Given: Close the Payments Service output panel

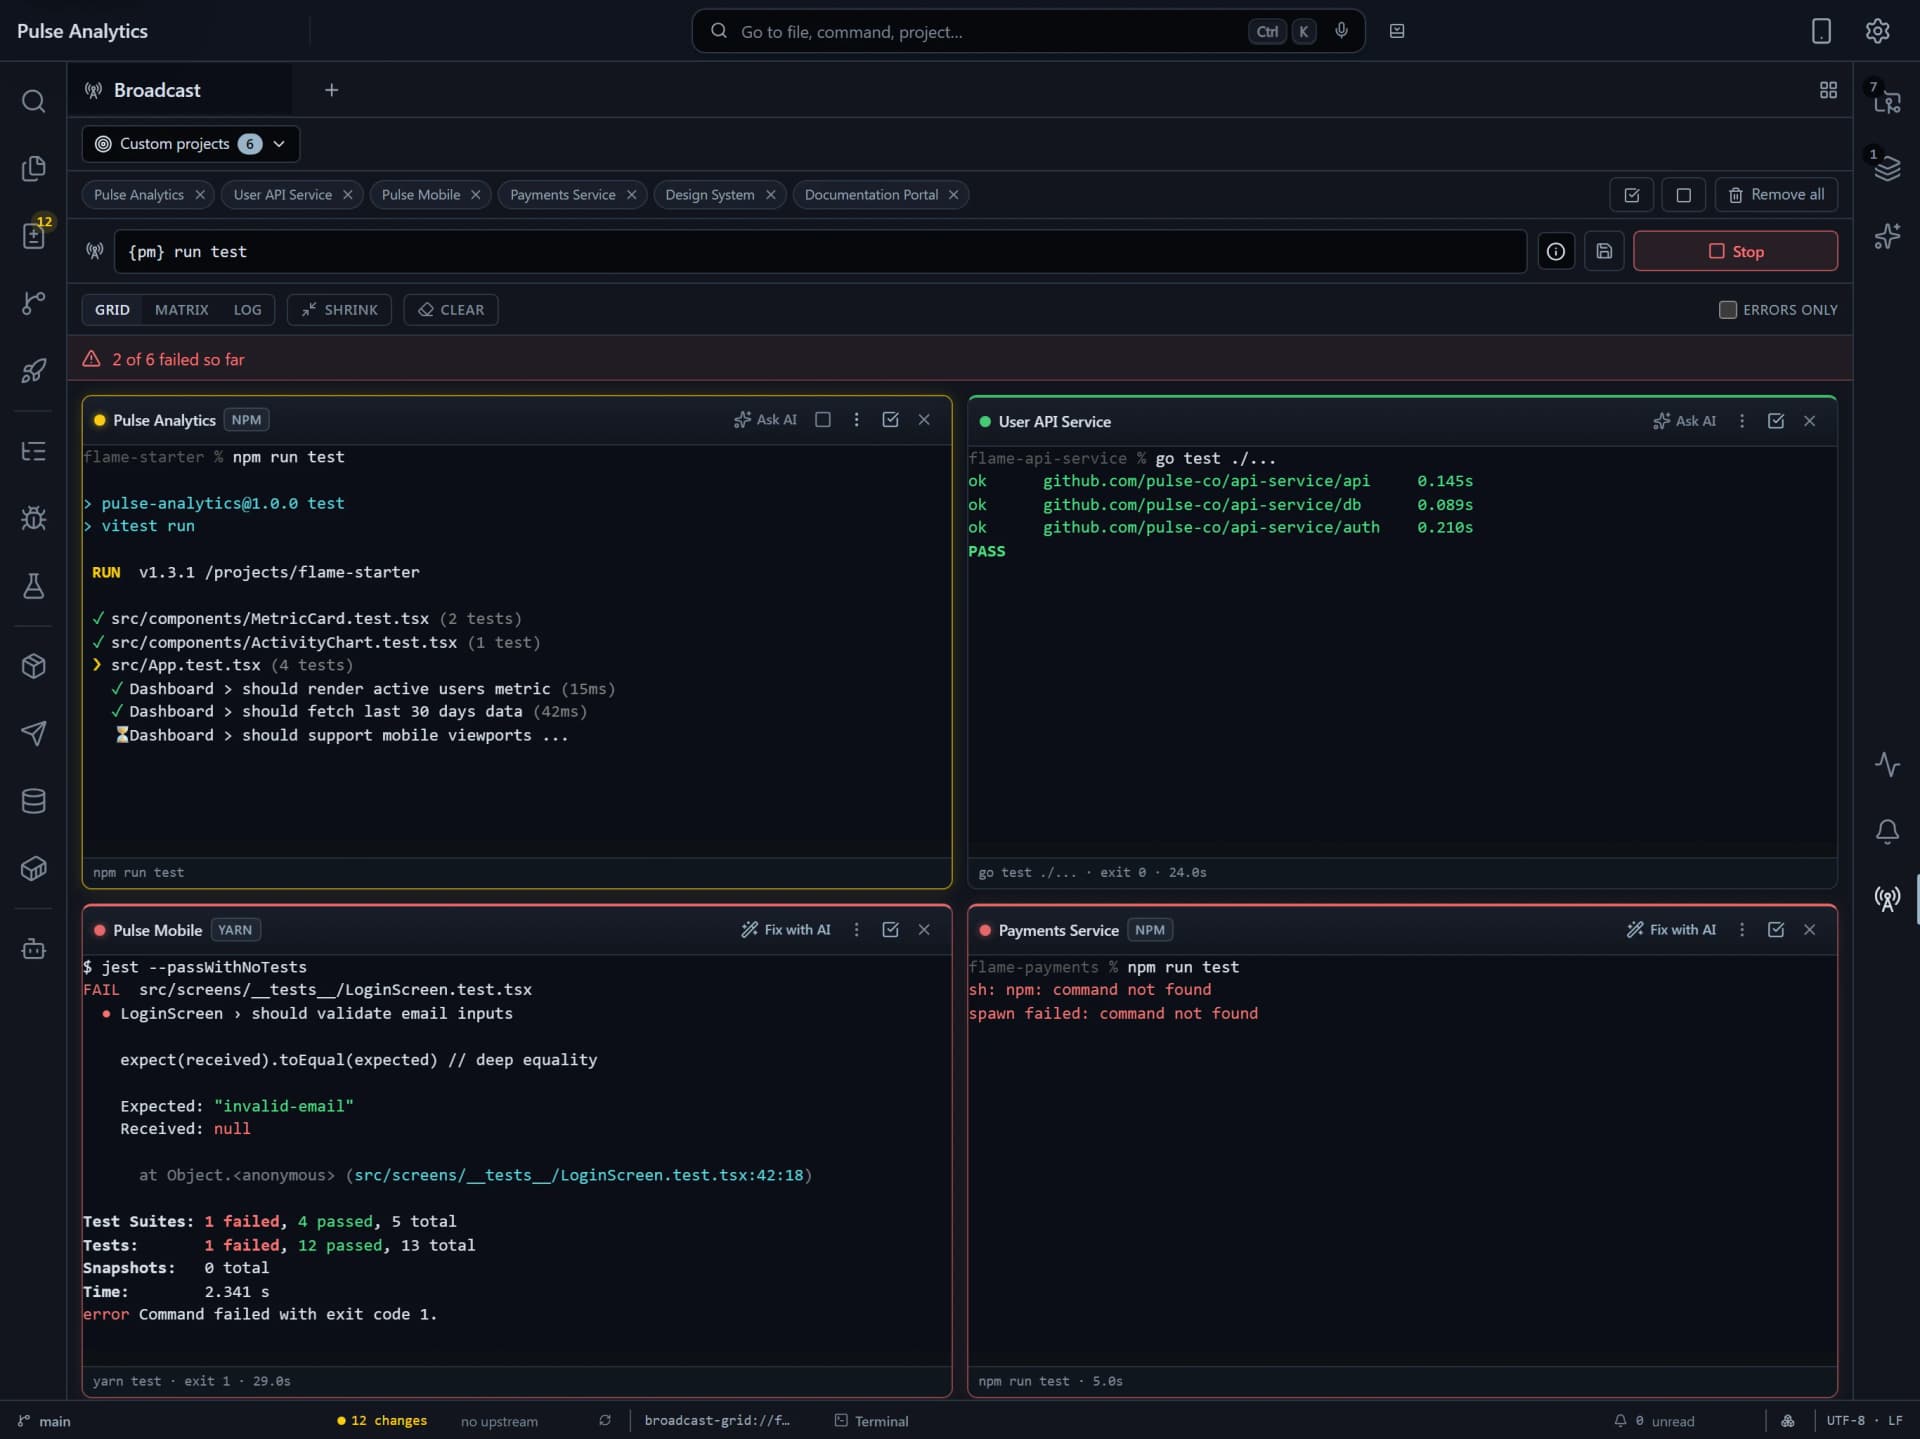Looking at the screenshot, I should click(1809, 930).
